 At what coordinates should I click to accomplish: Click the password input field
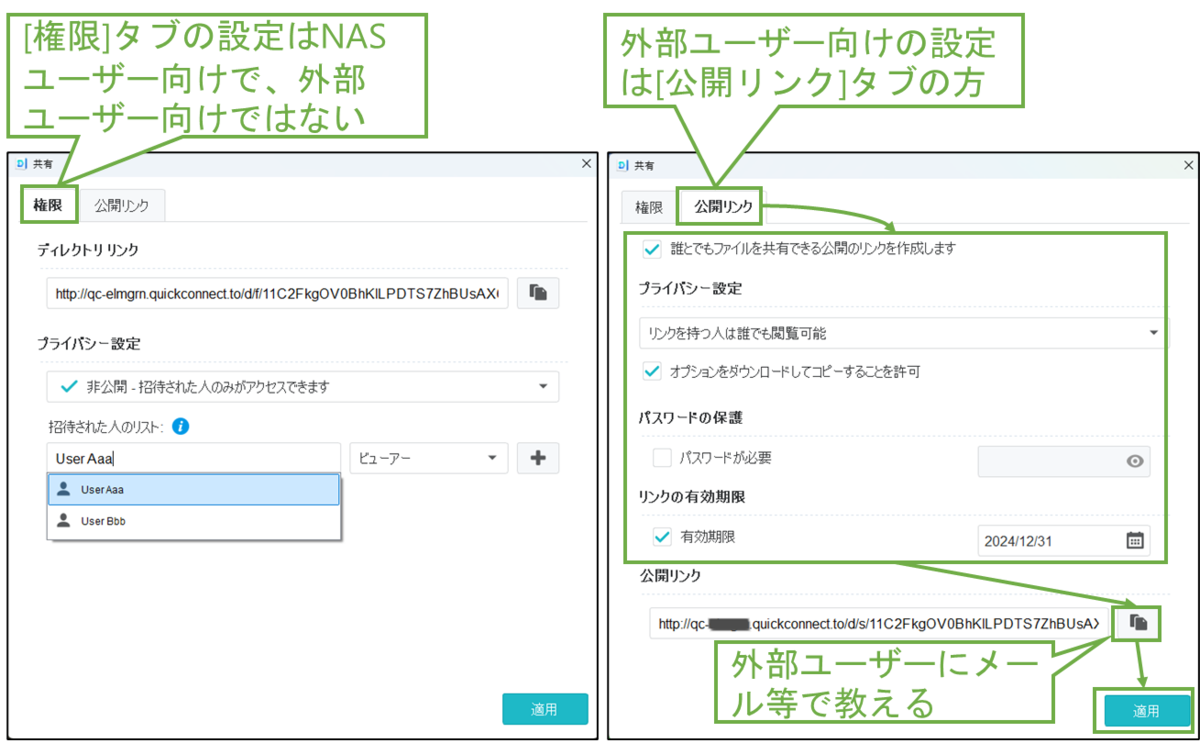coord(1063,461)
